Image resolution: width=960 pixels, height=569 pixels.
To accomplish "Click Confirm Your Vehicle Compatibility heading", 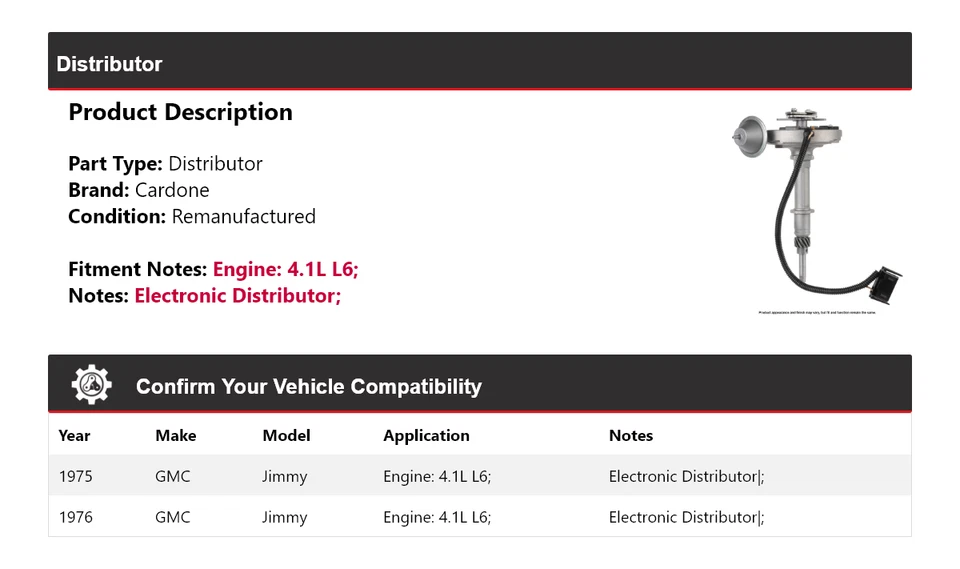I will [308, 386].
